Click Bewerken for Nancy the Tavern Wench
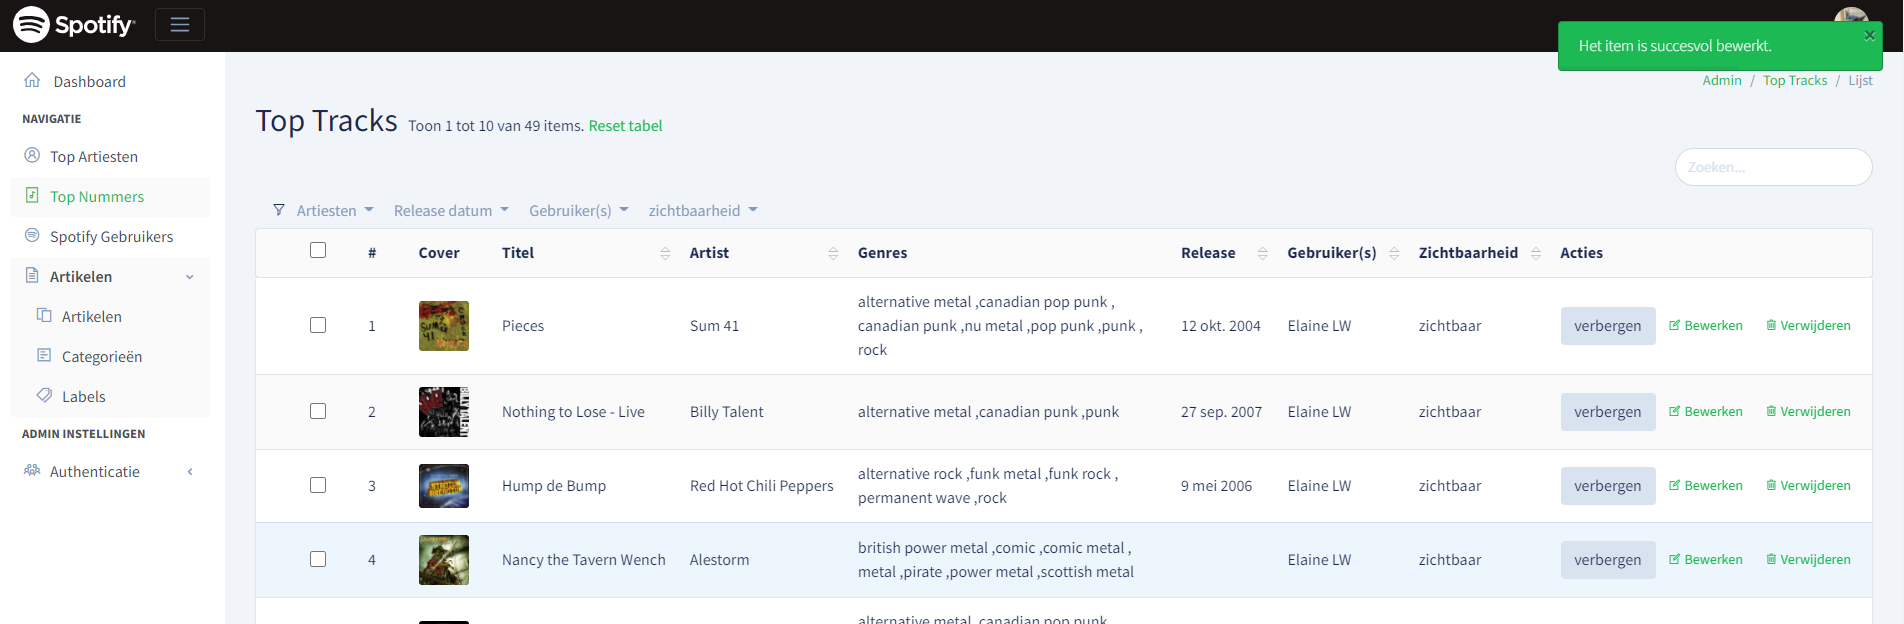The height and width of the screenshot is (624, 1904). (x=1706, y=560)
